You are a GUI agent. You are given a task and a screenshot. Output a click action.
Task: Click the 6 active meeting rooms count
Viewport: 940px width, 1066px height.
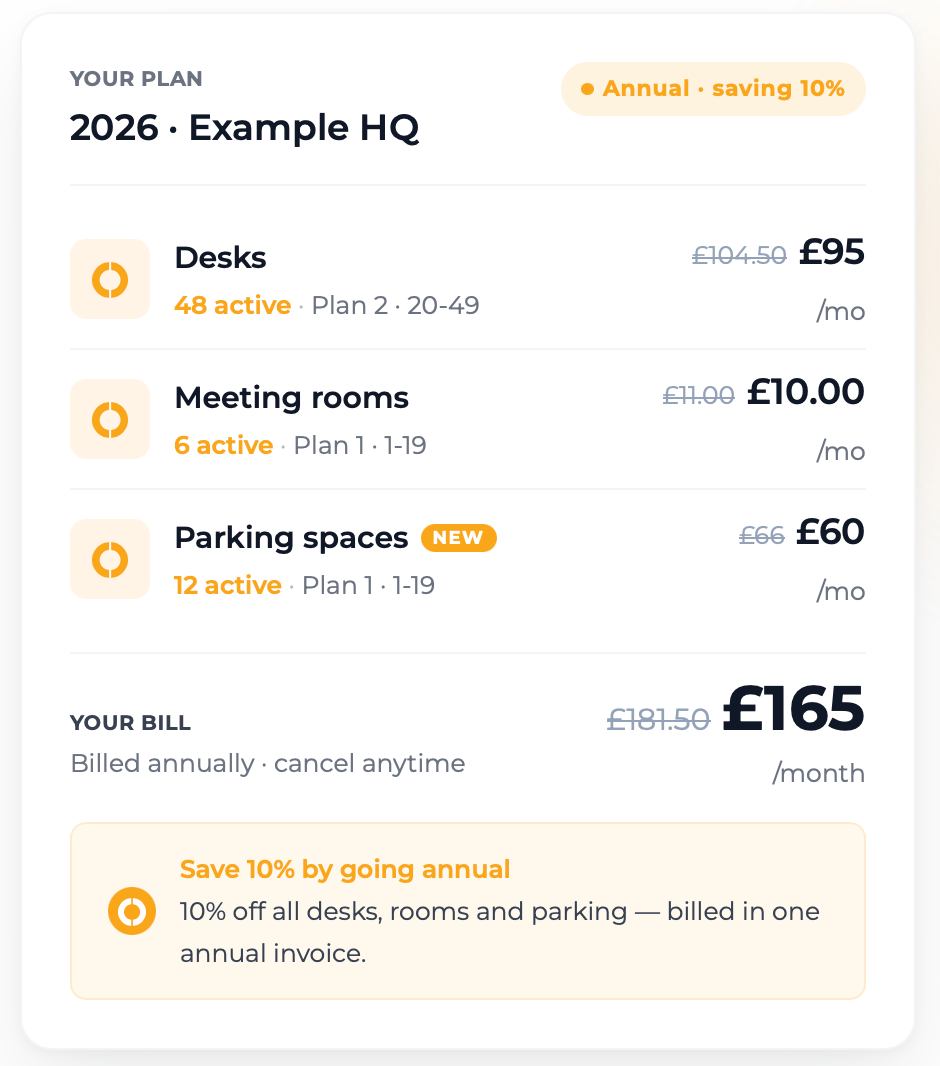point(224,446)
